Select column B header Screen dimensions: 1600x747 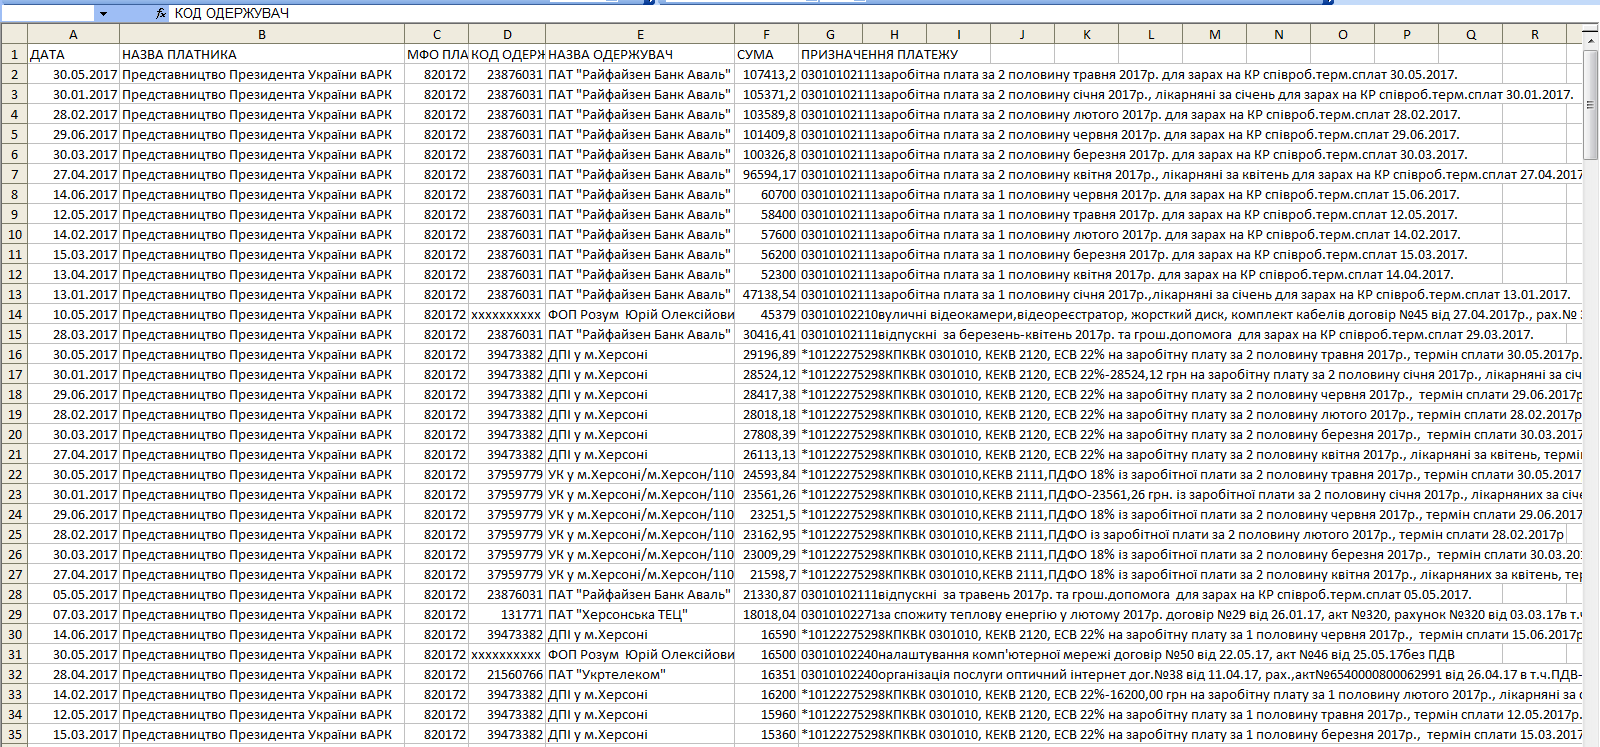pos(262,34)
